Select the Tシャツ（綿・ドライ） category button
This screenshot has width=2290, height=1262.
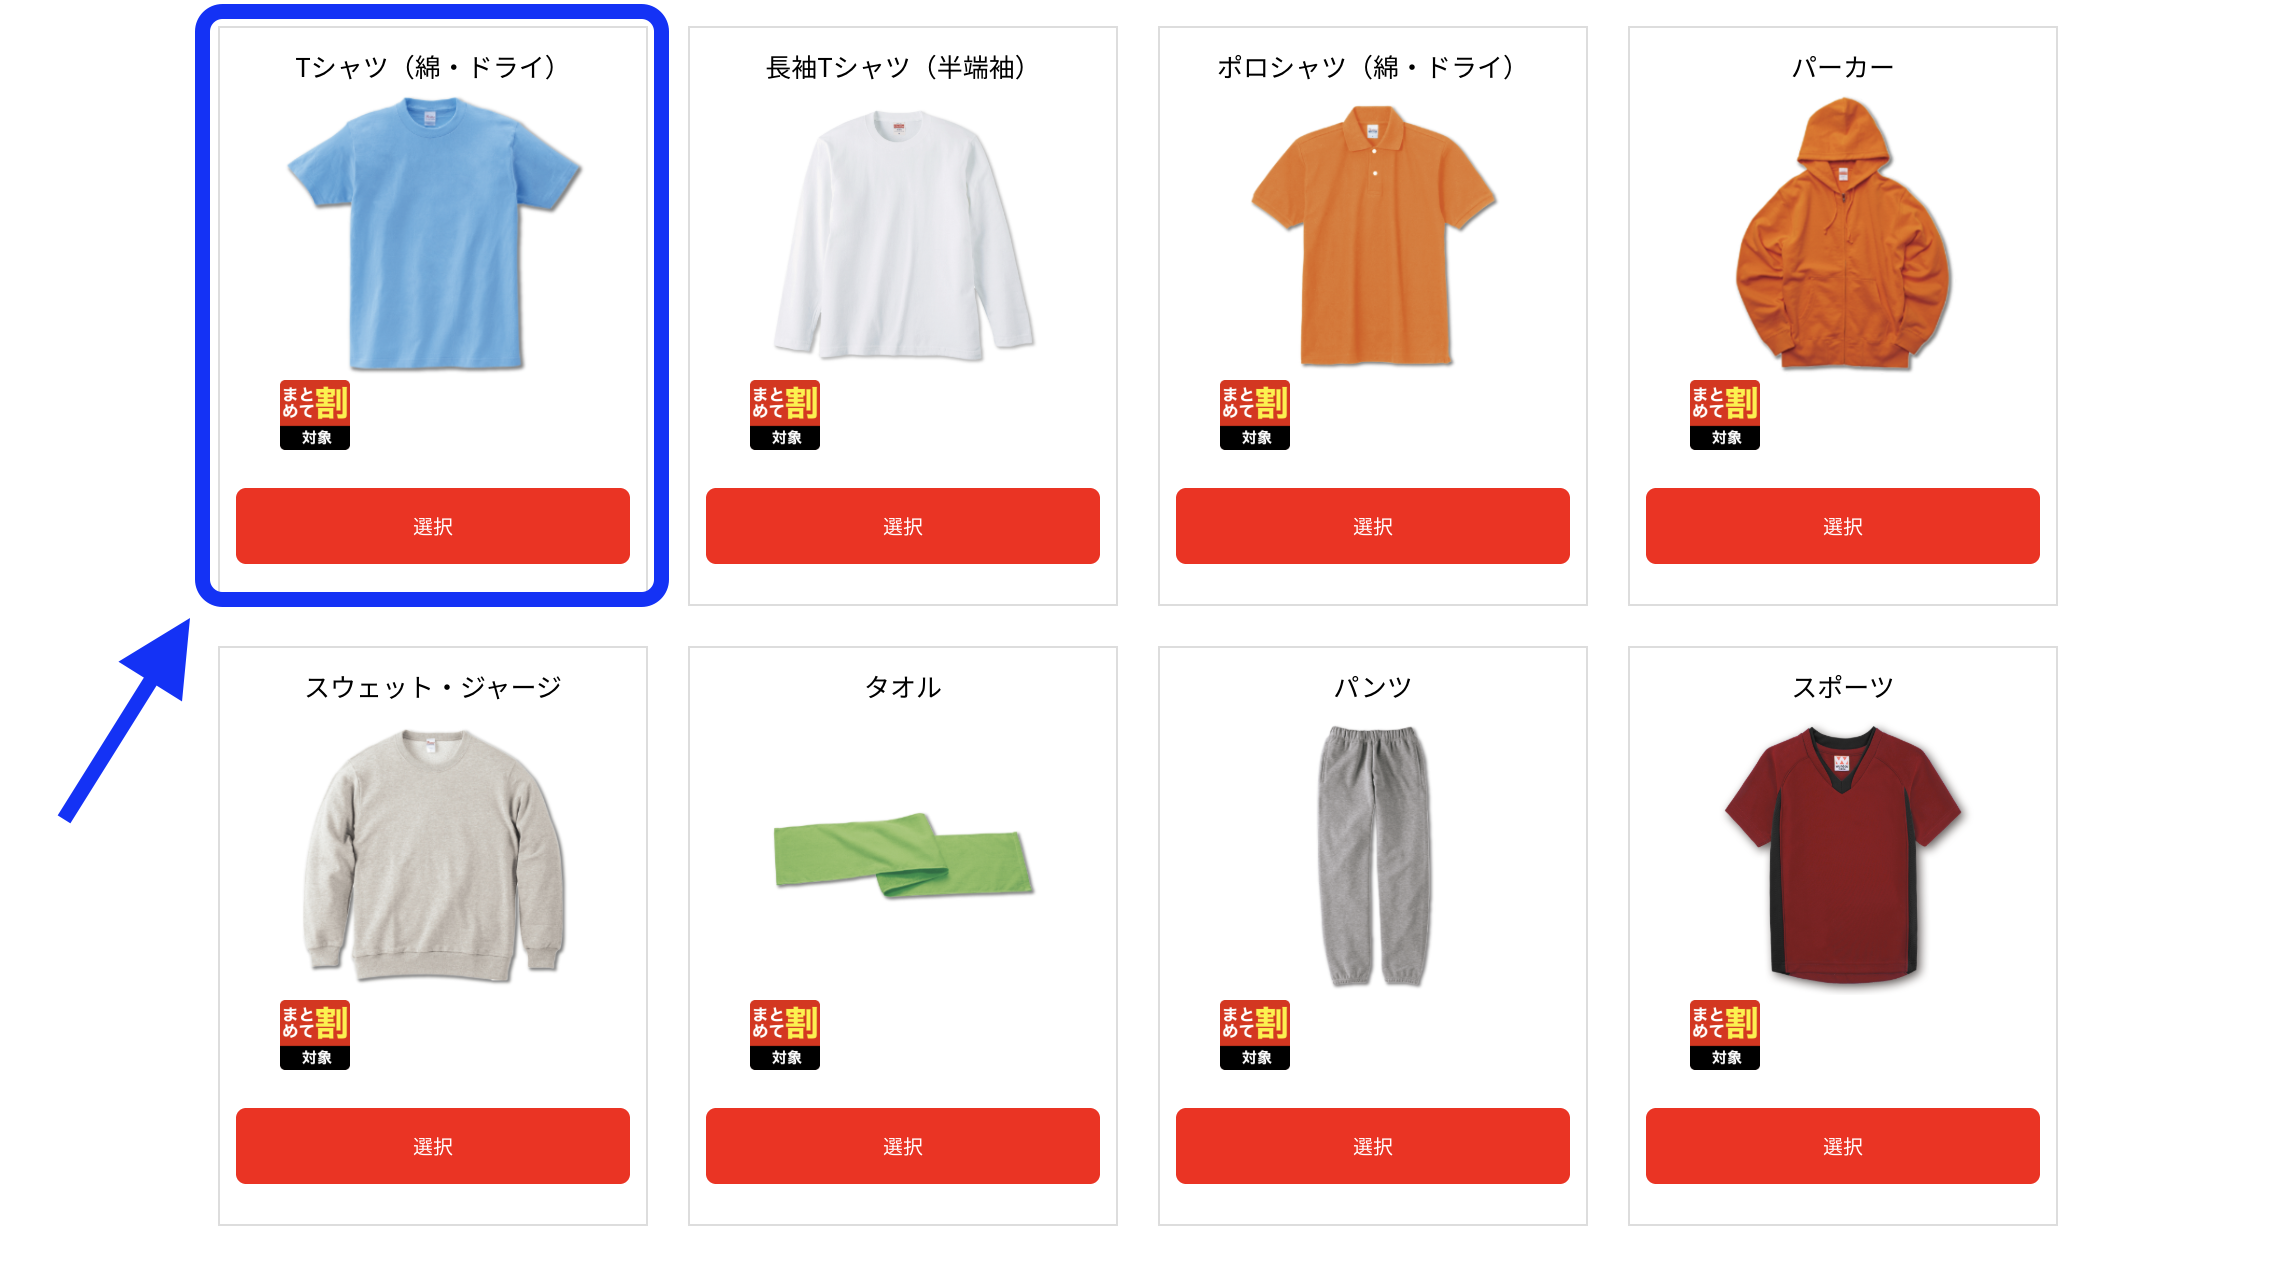433,526
